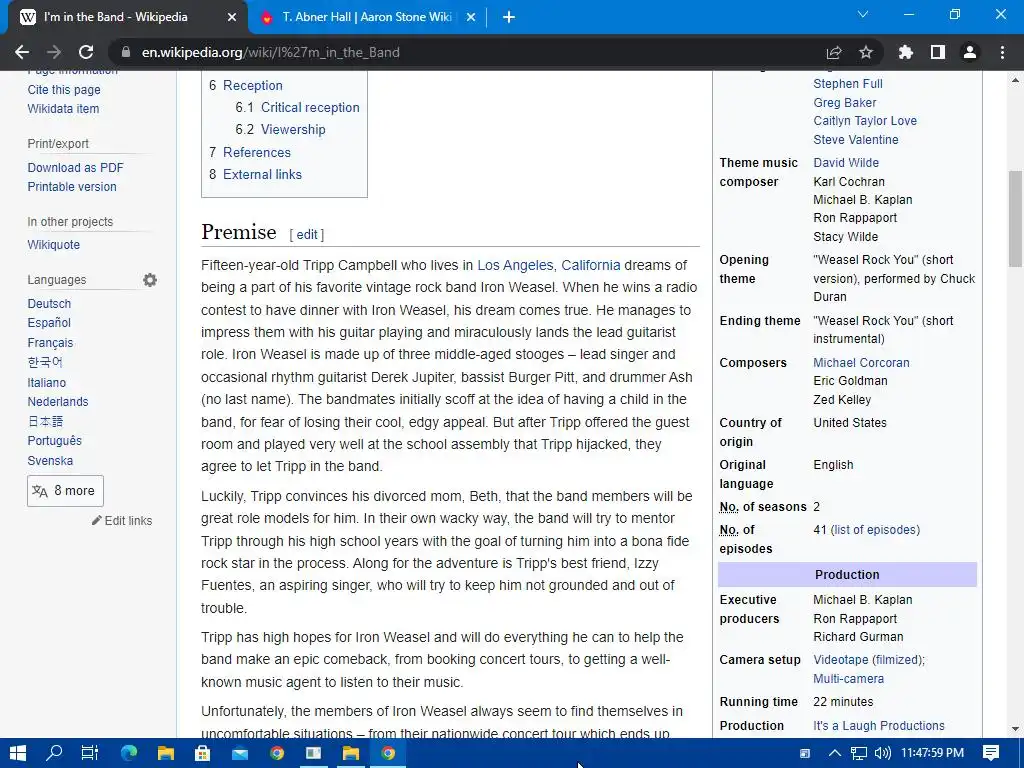Open the share this page icon
Viewport: 1024px width, 768px height.
click(834, 52)
